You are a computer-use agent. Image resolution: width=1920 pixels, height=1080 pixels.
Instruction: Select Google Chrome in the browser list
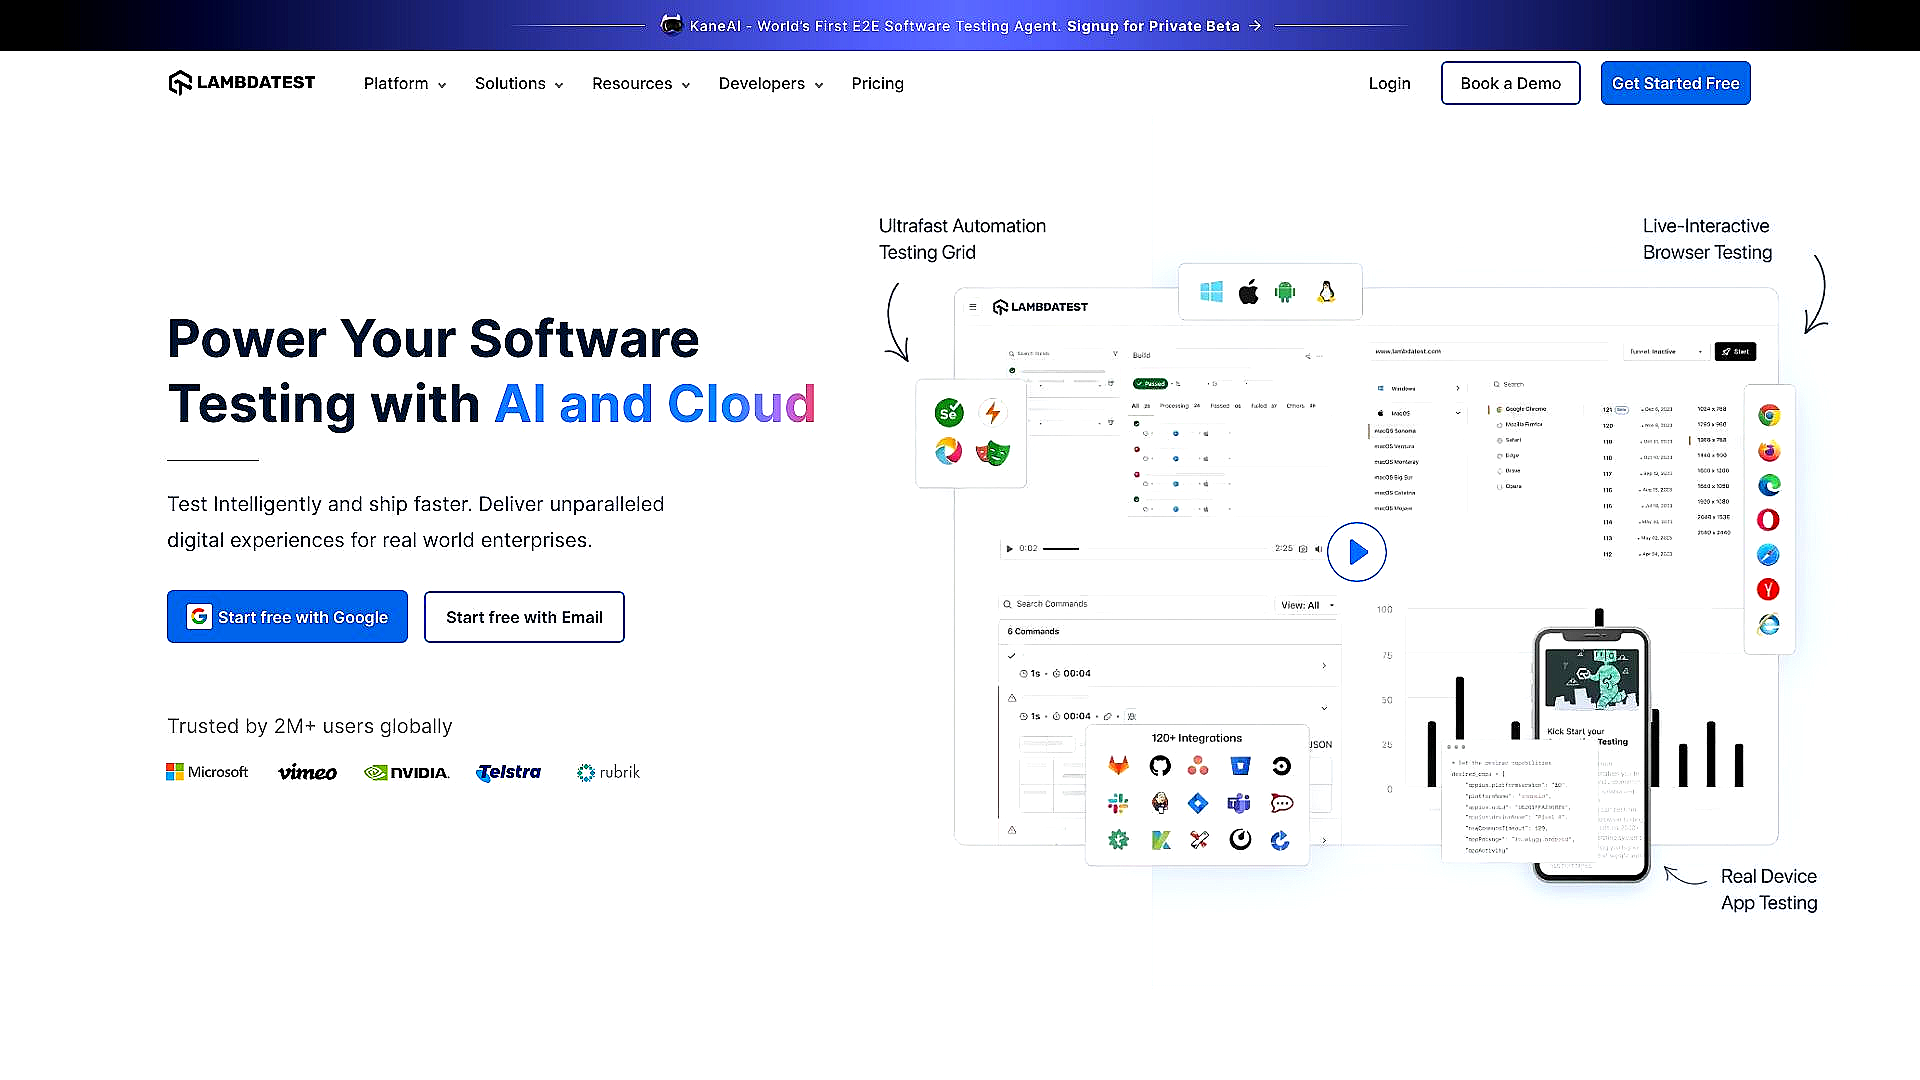[1526, 409]
